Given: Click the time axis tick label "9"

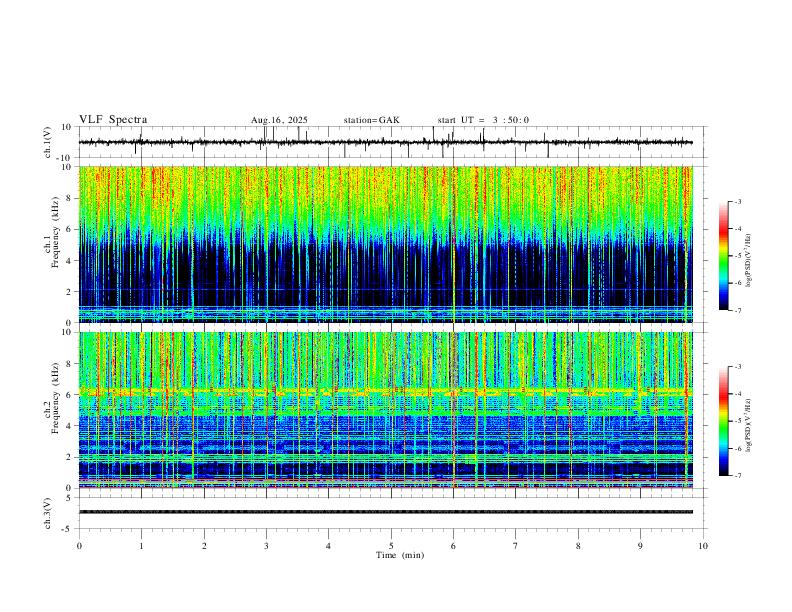Looking at the screenshot, I should click(640, 546).
